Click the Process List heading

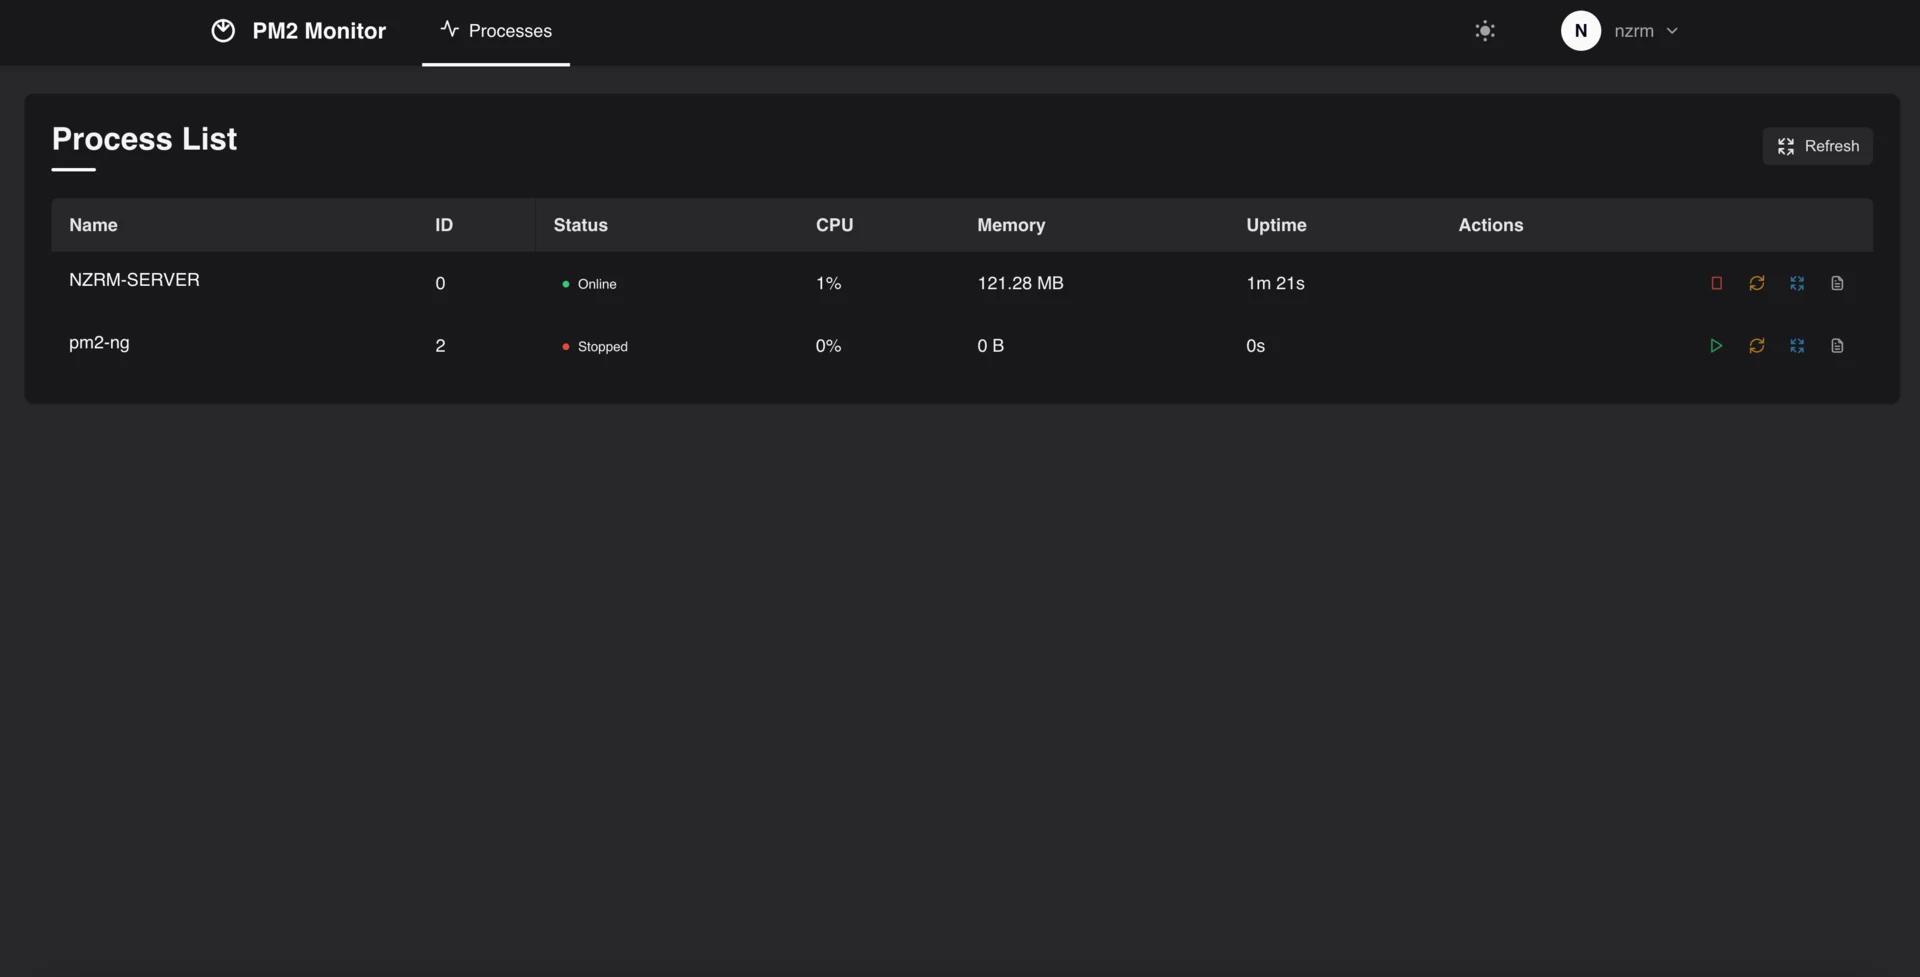click(144, 139)
